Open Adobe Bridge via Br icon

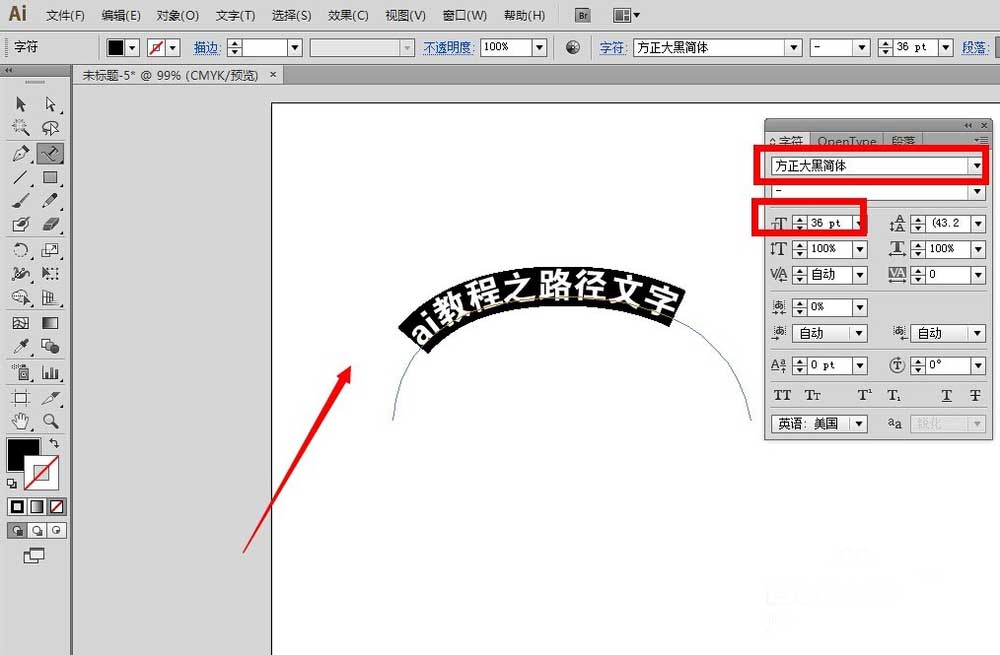click(582, 15)
